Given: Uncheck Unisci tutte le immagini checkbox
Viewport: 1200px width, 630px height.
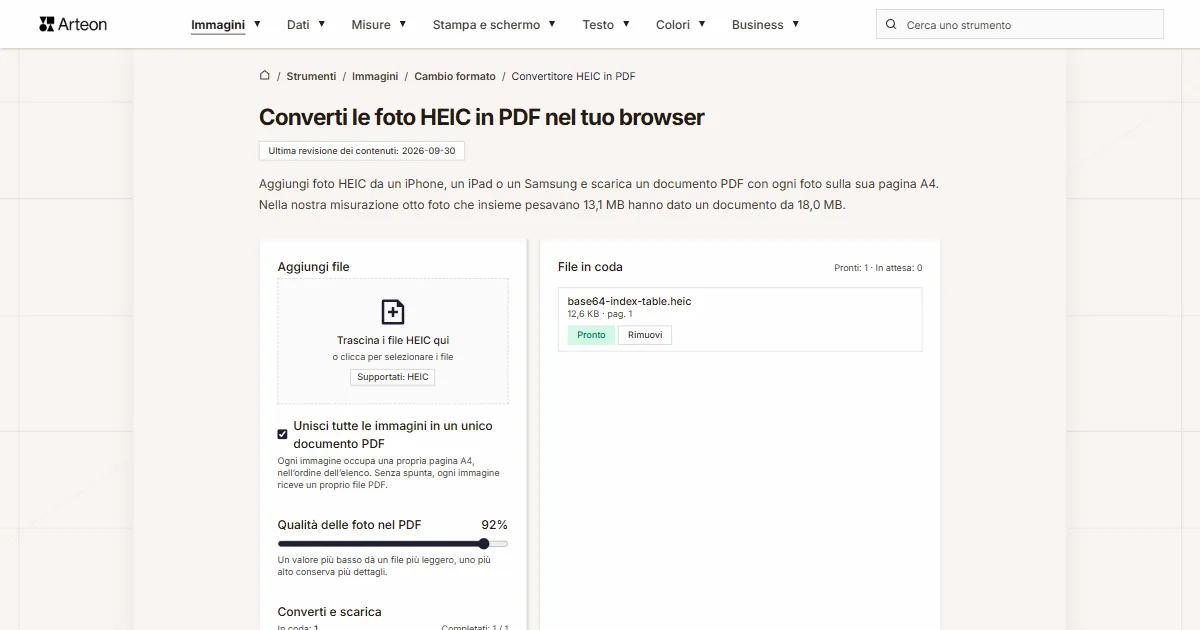Looking at the screenshot, I should 283,434.
